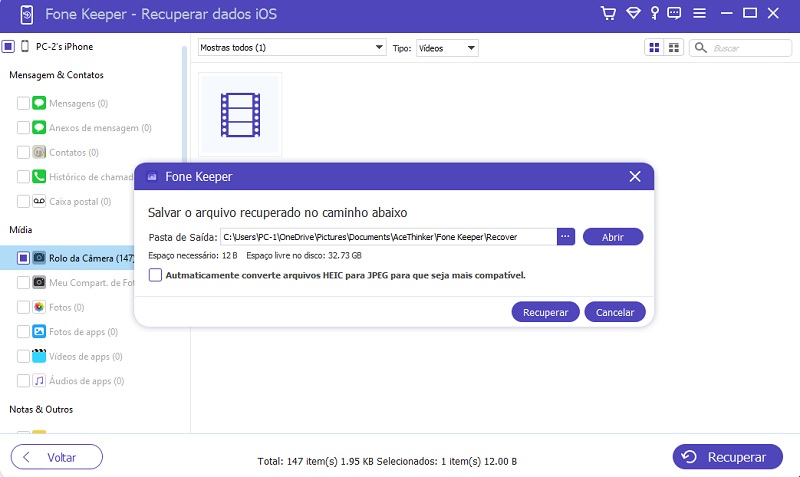Click the Anexos de mensagem icon
This screenshot has height=477, width=800.
click(x=39, y=128)
